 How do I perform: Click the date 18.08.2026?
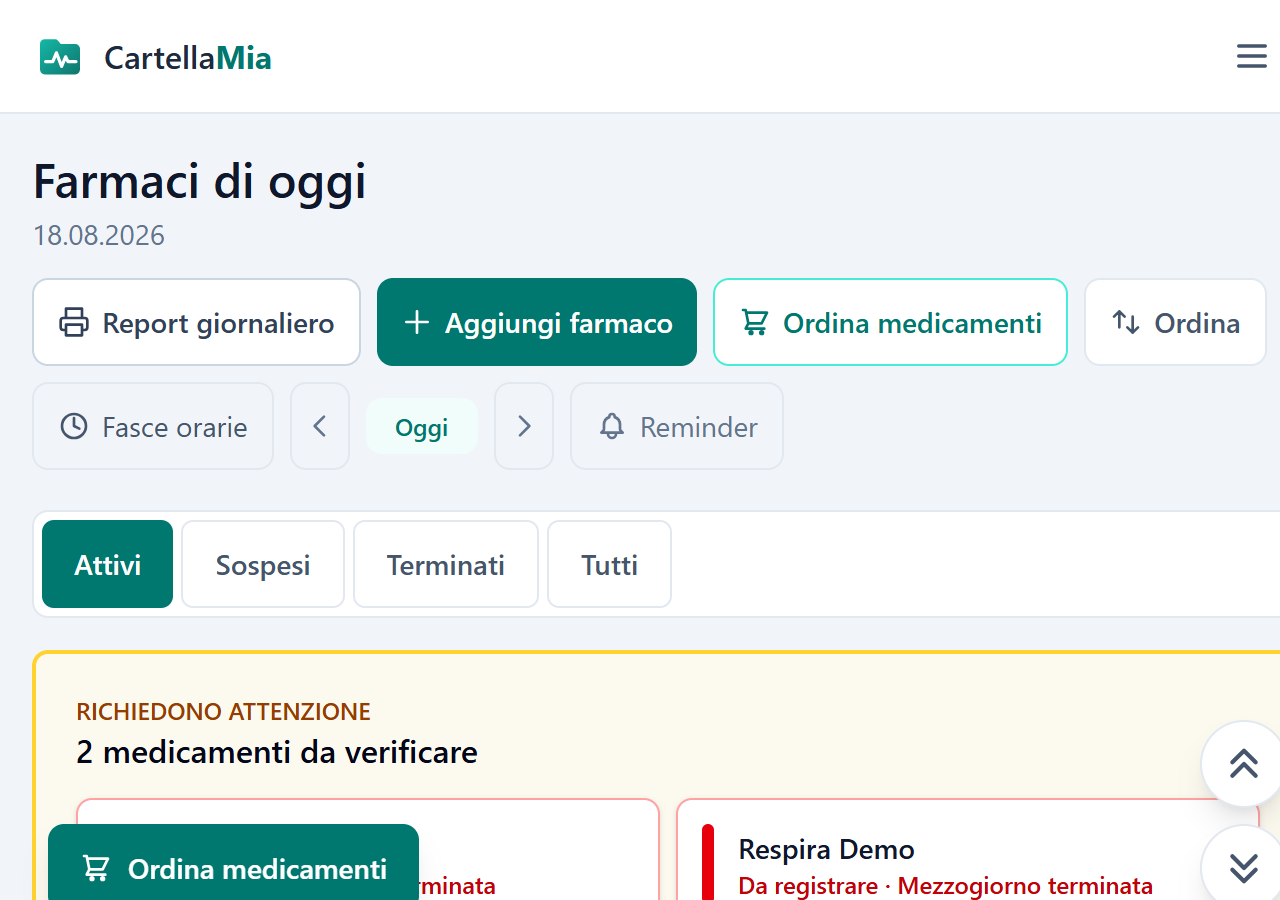coord(99,236)
